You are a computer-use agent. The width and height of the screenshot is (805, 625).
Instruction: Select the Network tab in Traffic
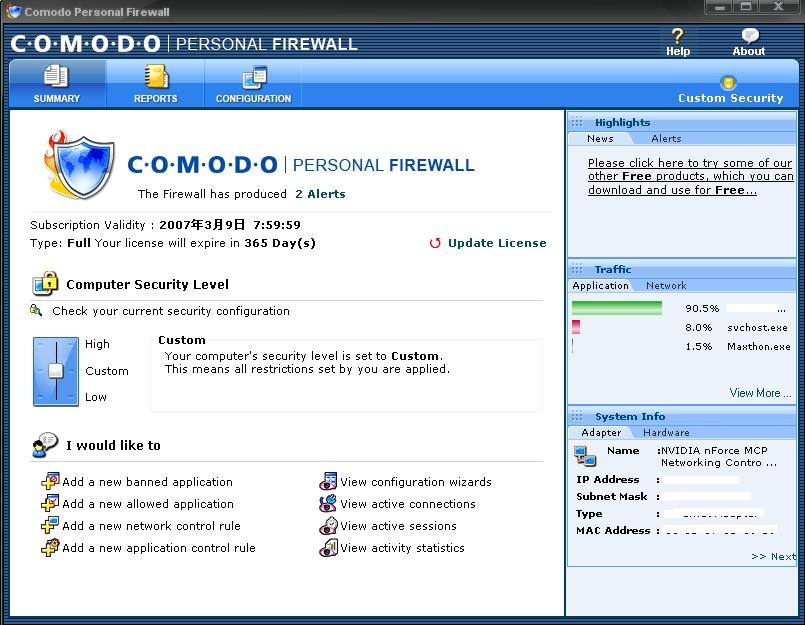[x=666, y=286]
